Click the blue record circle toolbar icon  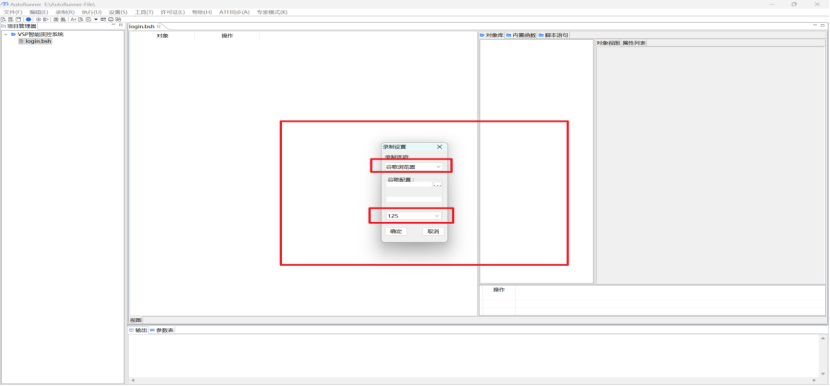pyautogui.click(x=28, y=19)
